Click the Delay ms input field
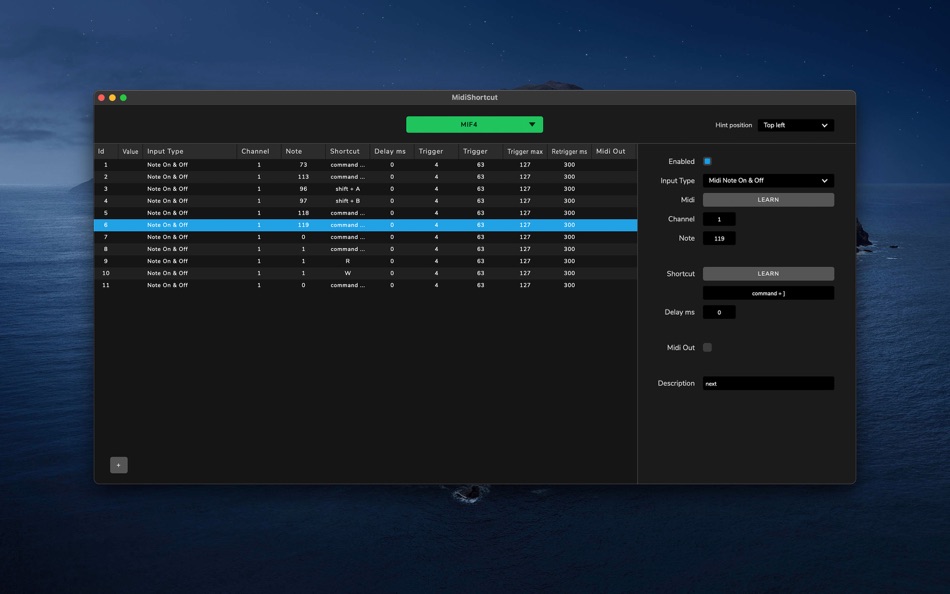Viewport: 950px width, 594px height. [x=719, y=312]
